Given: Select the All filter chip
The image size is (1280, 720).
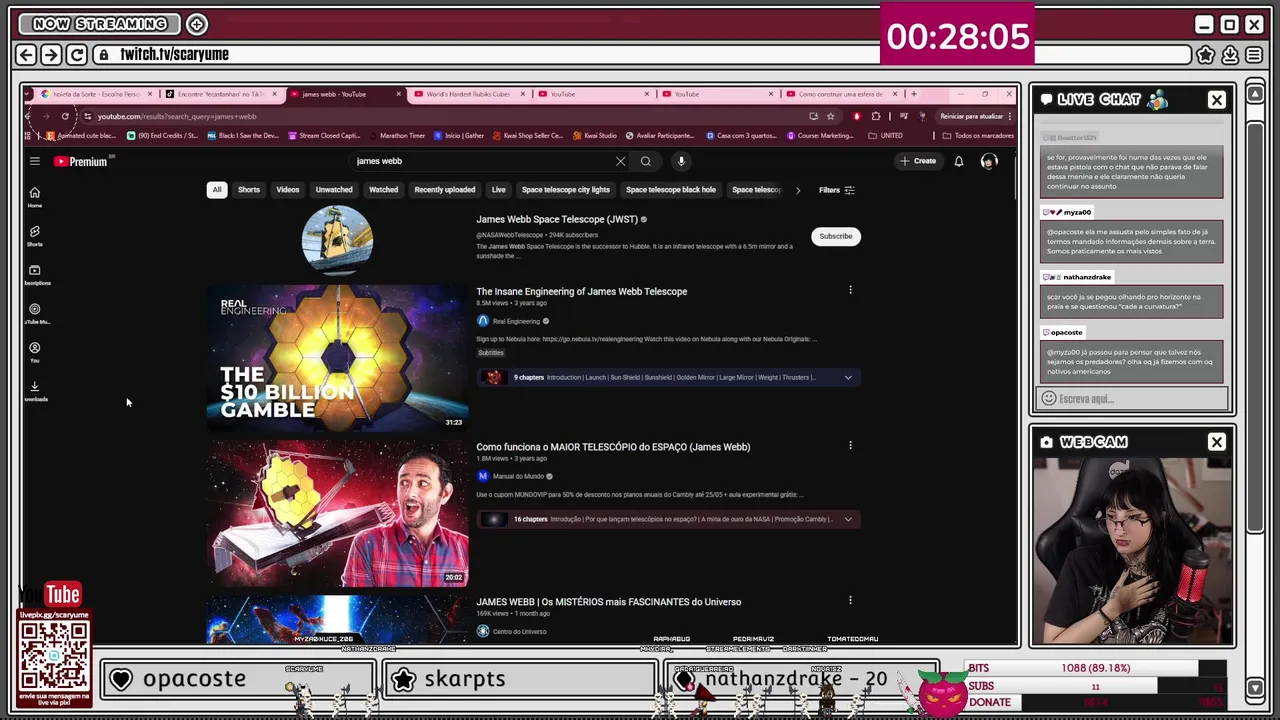Looking at the screenshot, I should coord(216,190).
